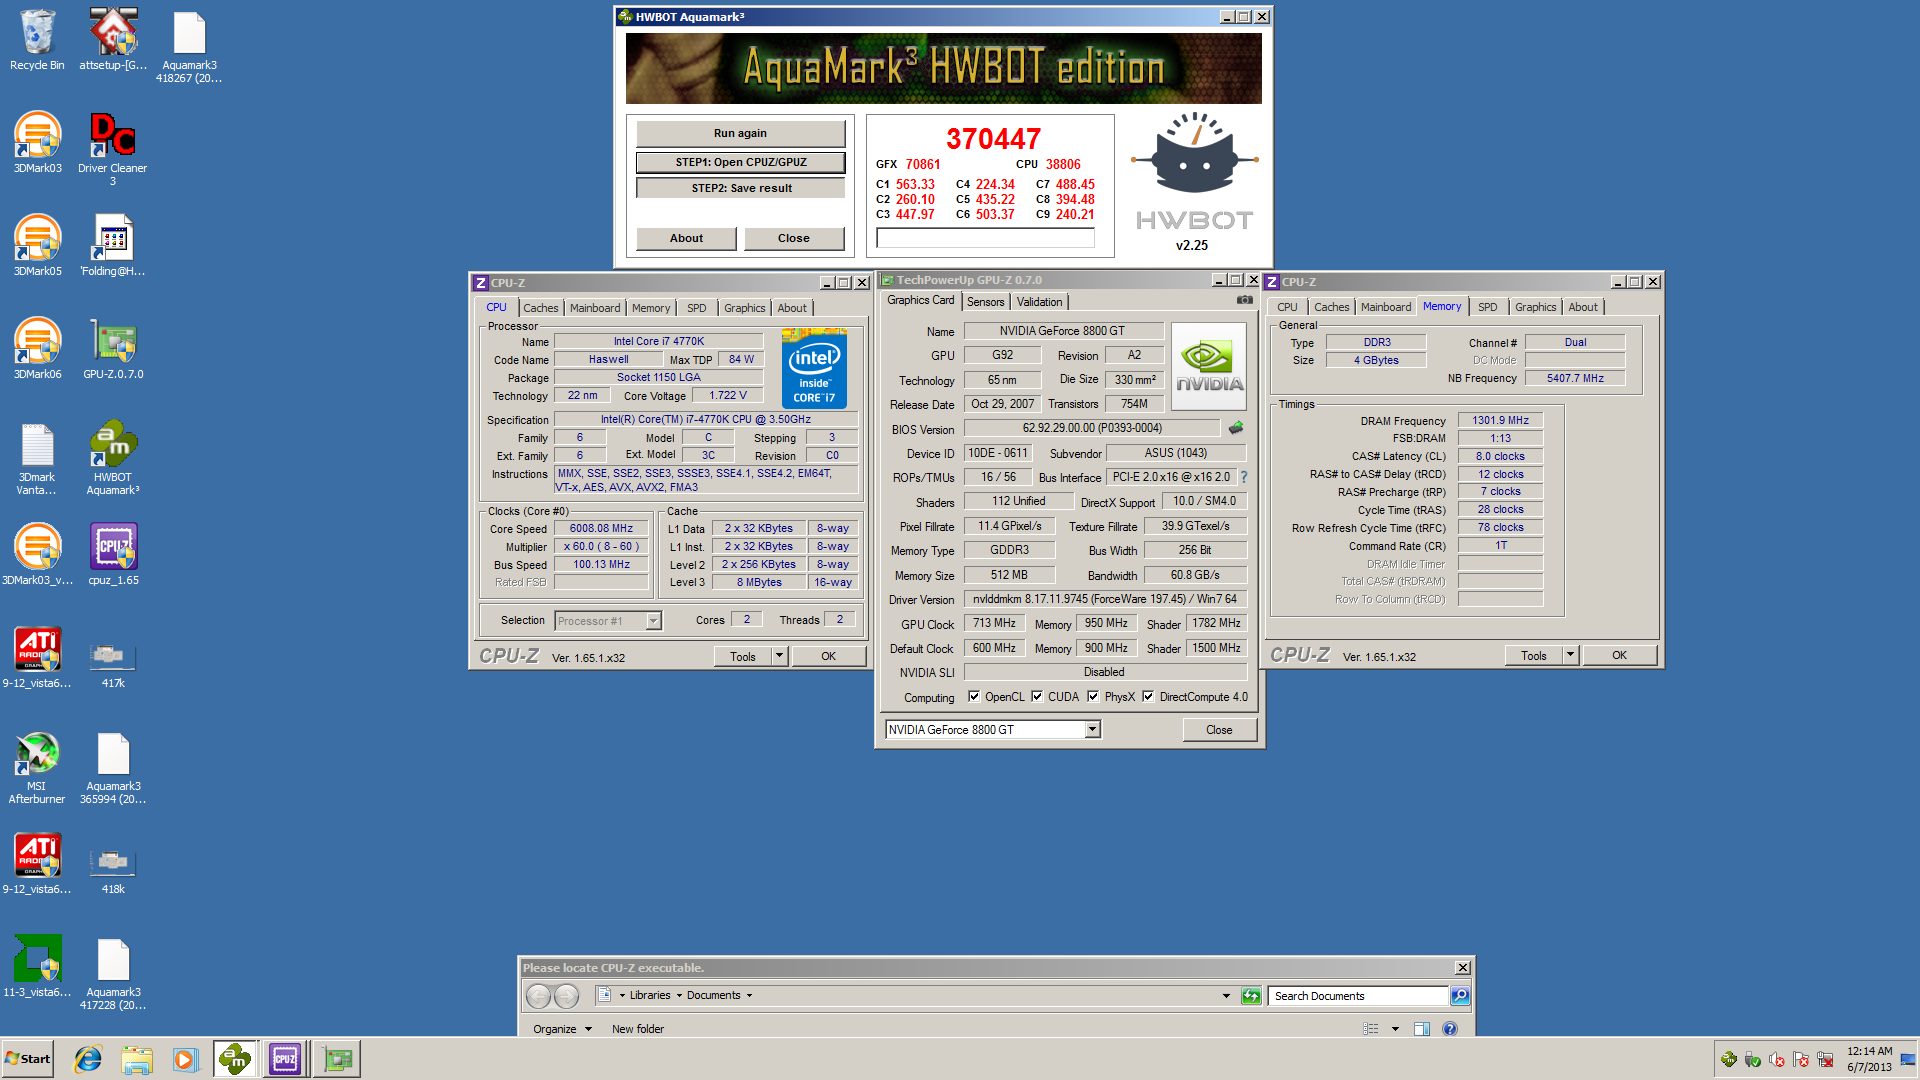Viewport: 1920px width, 1080px height.
Task: Toggle the preview pane icon in file dialog
Action: [1421, 1029]
